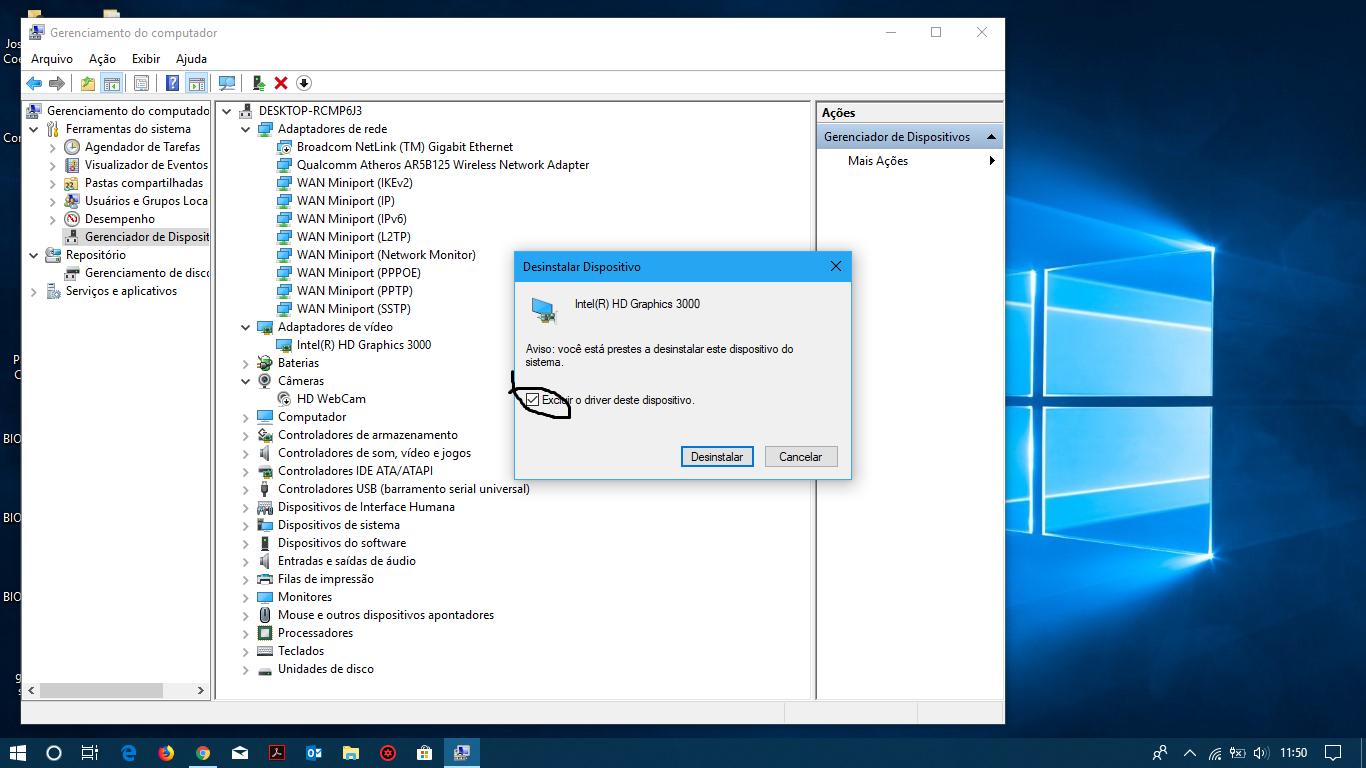Select the HD WebCam device

click(331, 399)
